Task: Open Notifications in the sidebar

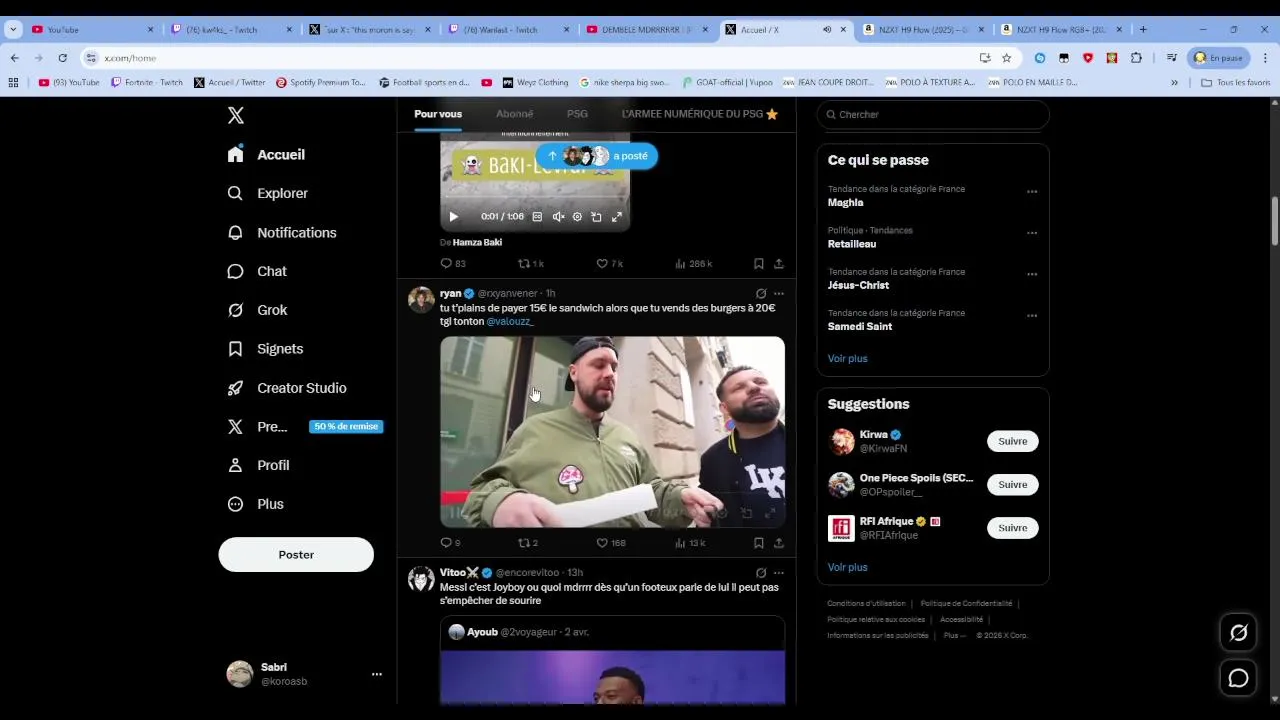Action: (282, 232)
